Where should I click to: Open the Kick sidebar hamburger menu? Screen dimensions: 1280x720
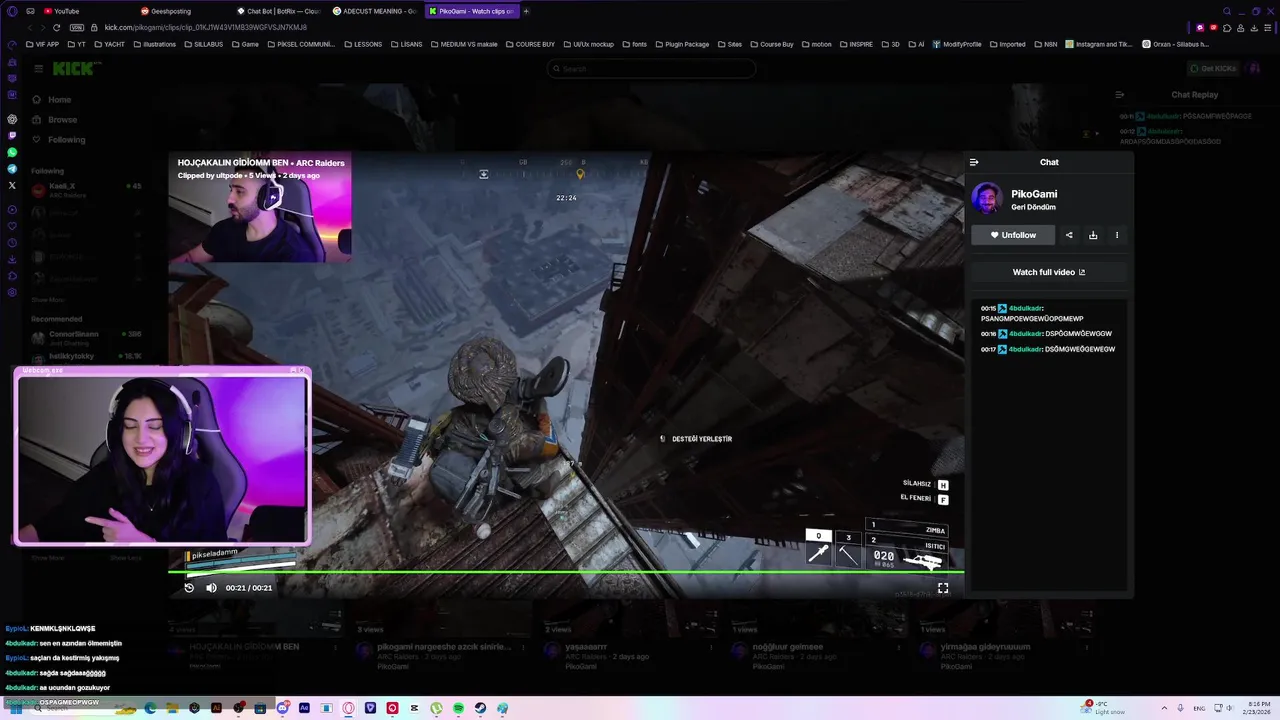point(38,68)
